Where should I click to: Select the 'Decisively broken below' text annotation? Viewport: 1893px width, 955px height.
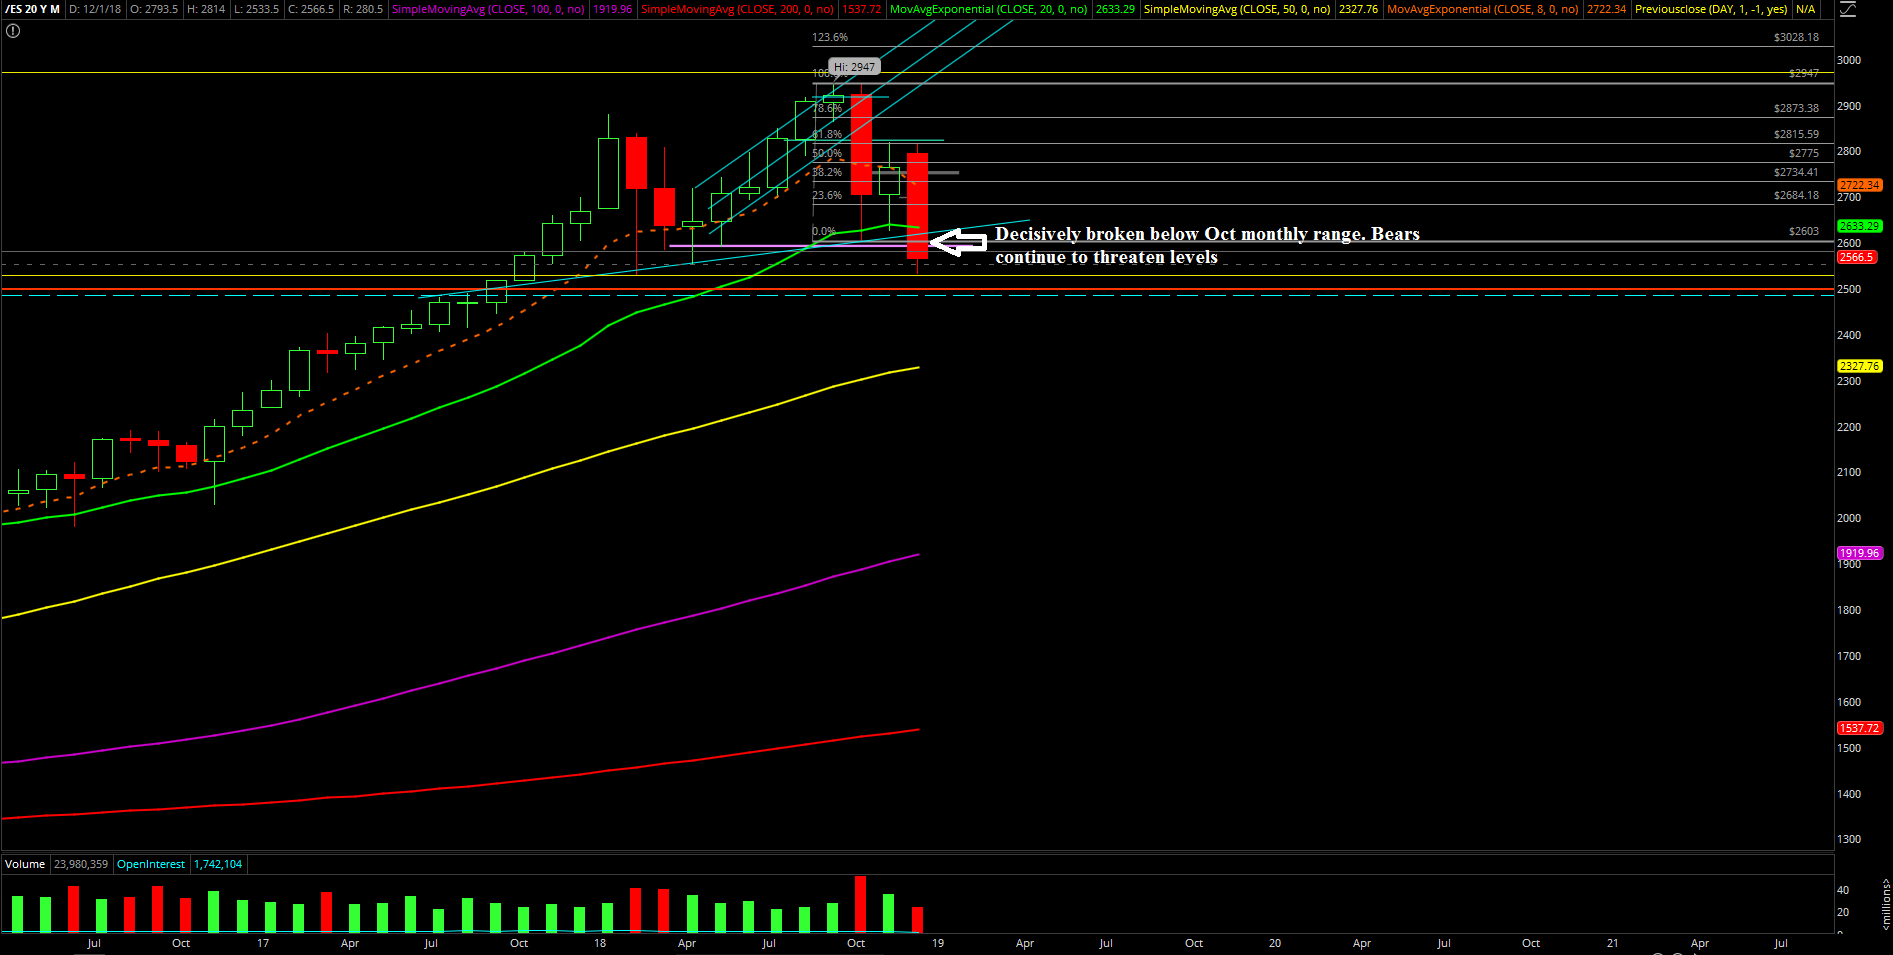[x=1206, y=245]
